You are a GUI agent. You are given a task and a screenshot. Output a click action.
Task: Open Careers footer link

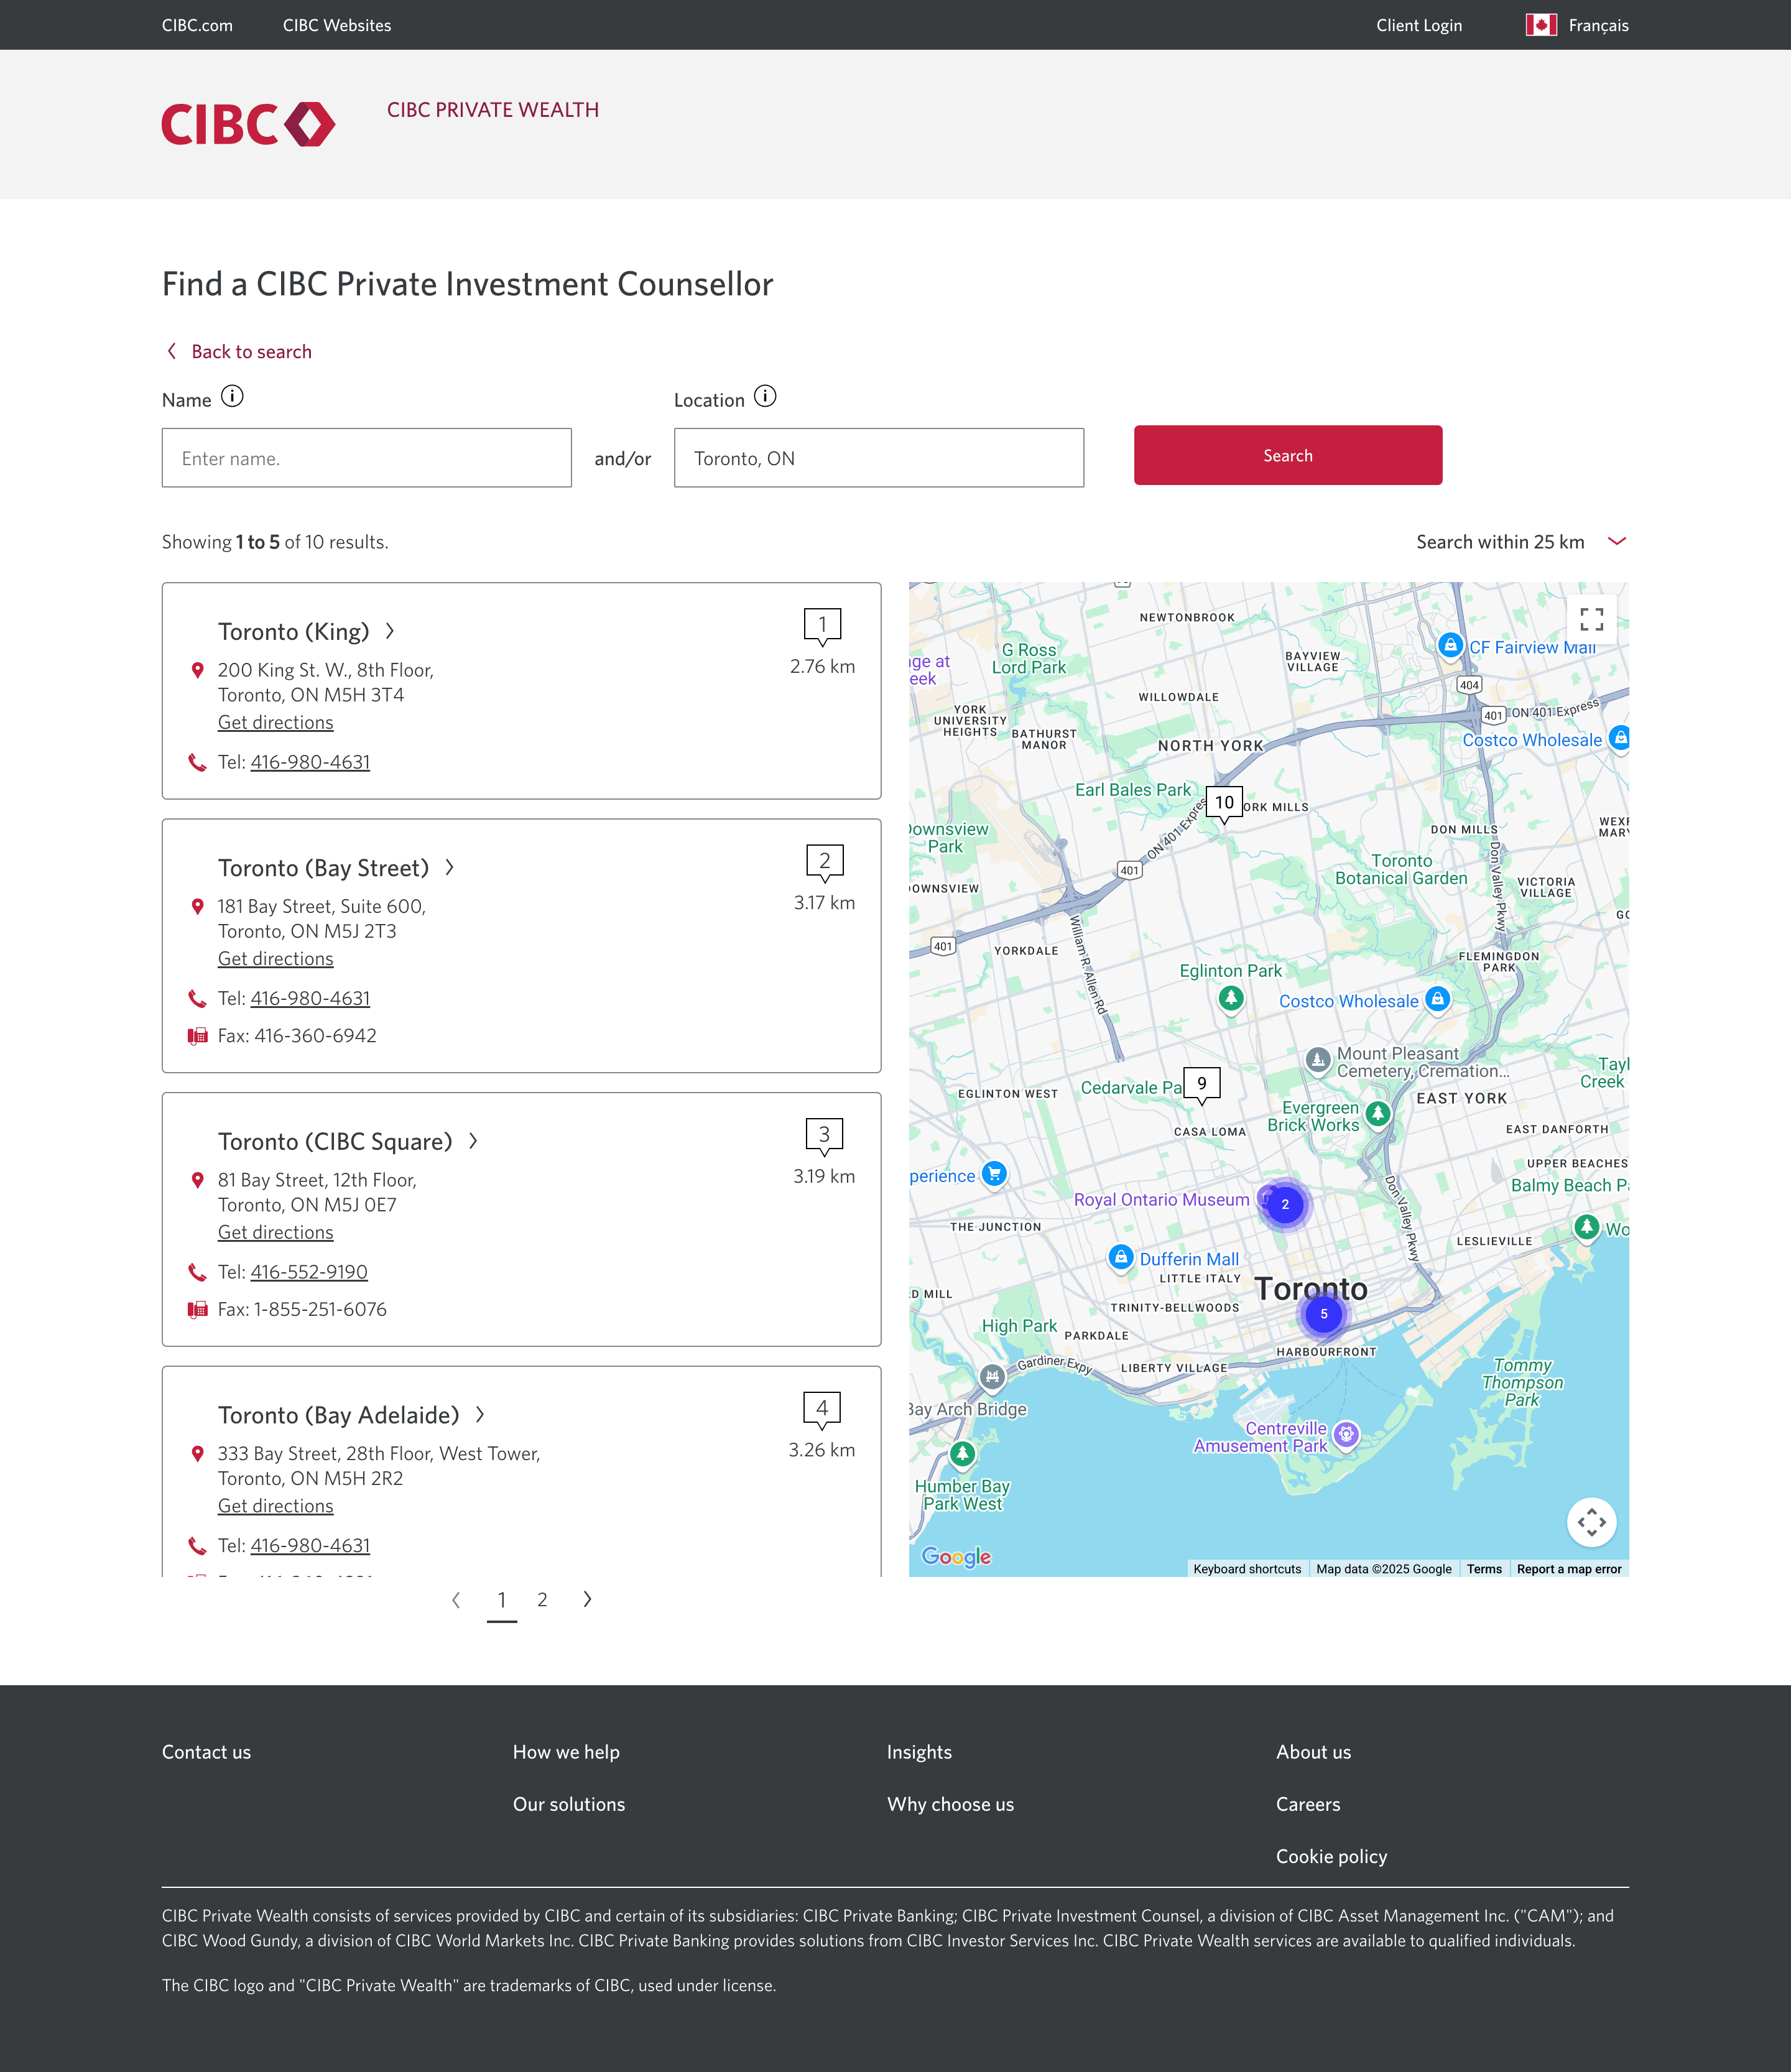(x=1308, y=1804)
